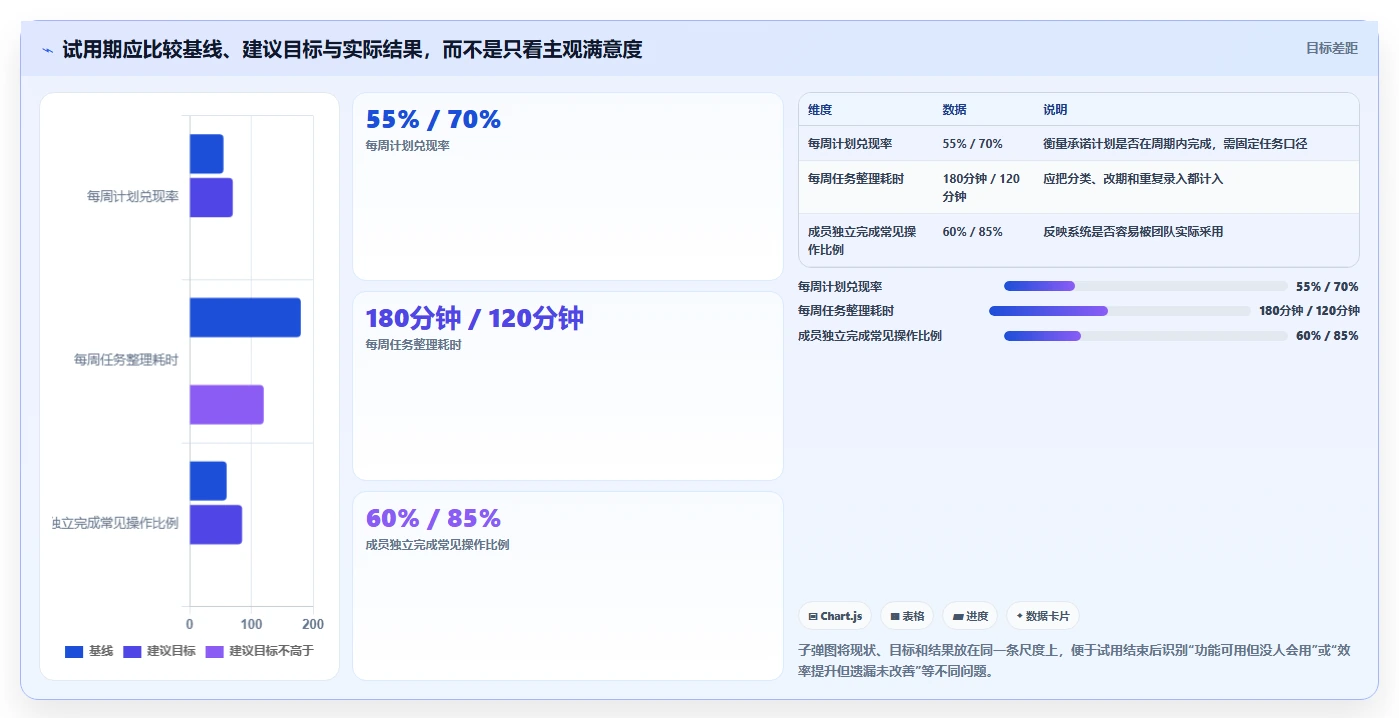Click the 100 tick on the chart axis
This screenshot has height=718, width=1399.
251,624
